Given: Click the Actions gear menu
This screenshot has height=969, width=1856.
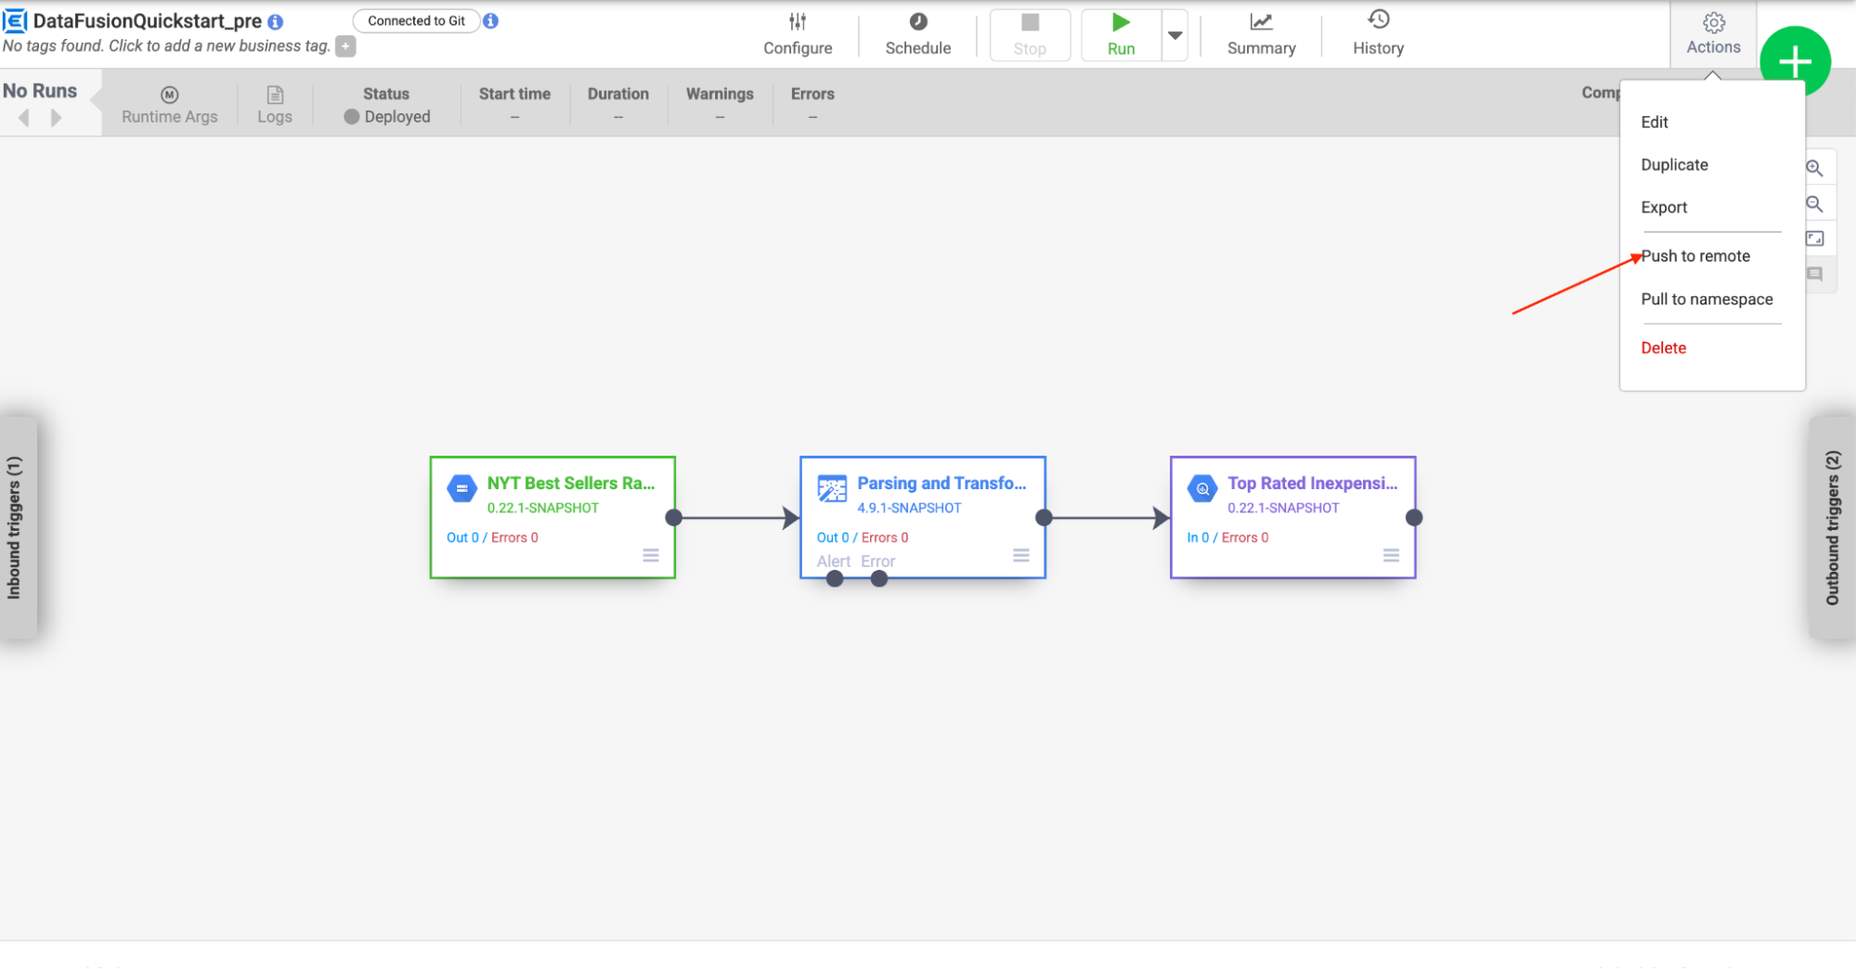Looking at the screenshot, I should click(1713, 34).
